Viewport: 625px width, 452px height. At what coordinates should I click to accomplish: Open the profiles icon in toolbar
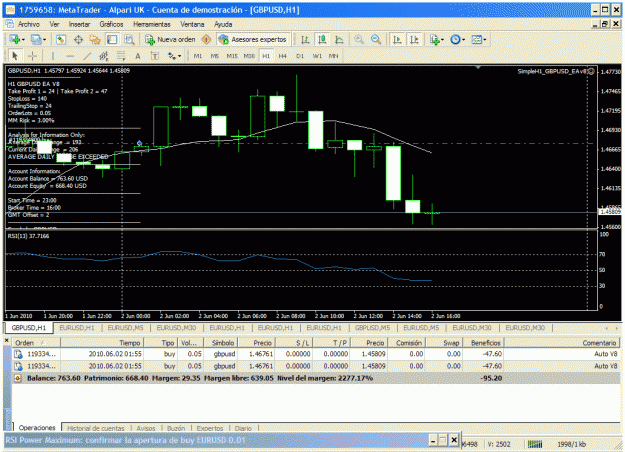click(38, 39)
